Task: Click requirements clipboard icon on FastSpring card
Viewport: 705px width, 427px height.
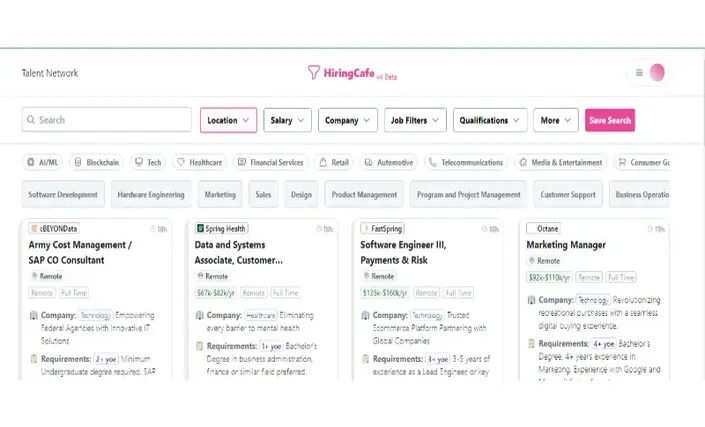Action: click(365, 359)
